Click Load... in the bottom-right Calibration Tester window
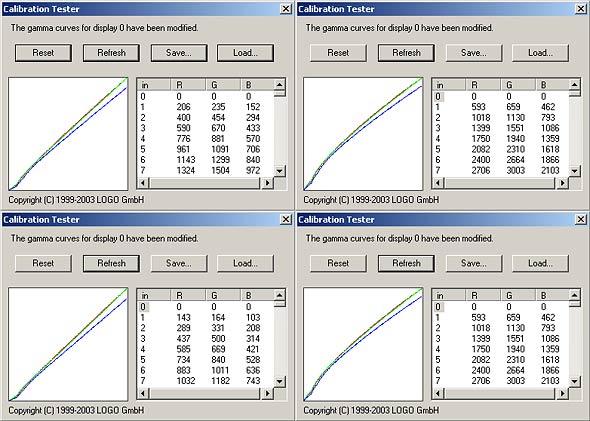Viewport: 590px width, 421px height. (x=540, y=263)
